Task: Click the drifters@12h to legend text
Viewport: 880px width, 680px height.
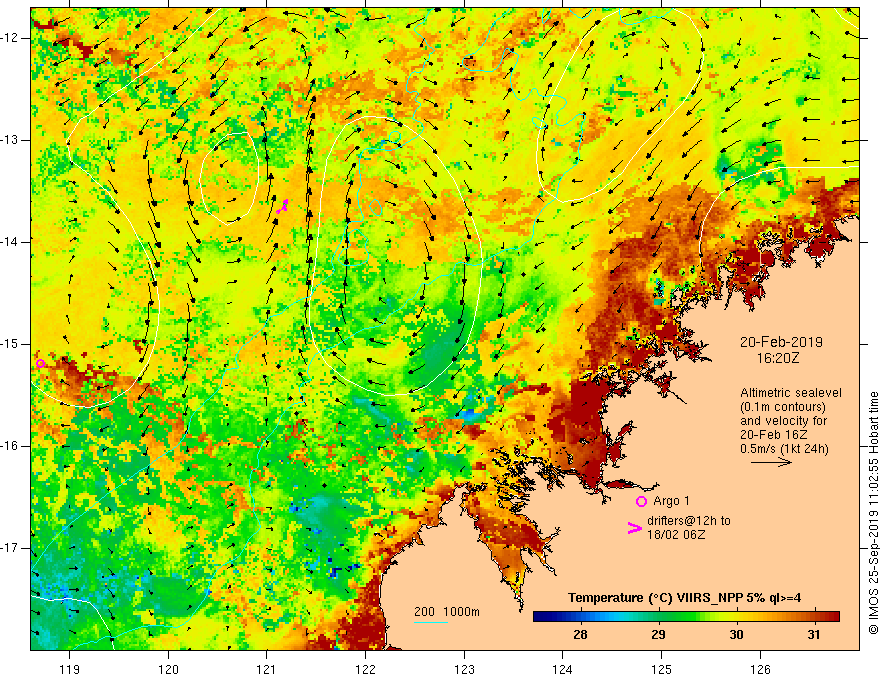Action: (689, 521)
